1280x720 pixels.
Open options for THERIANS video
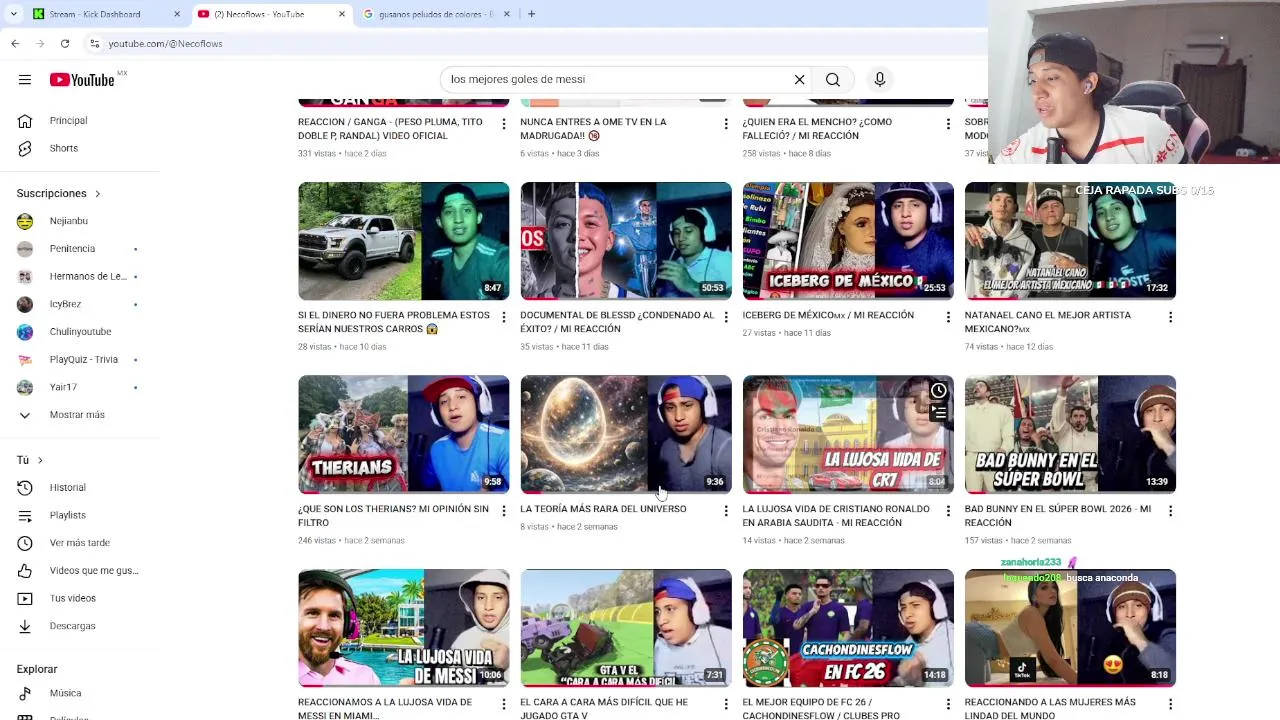(503, 511)
